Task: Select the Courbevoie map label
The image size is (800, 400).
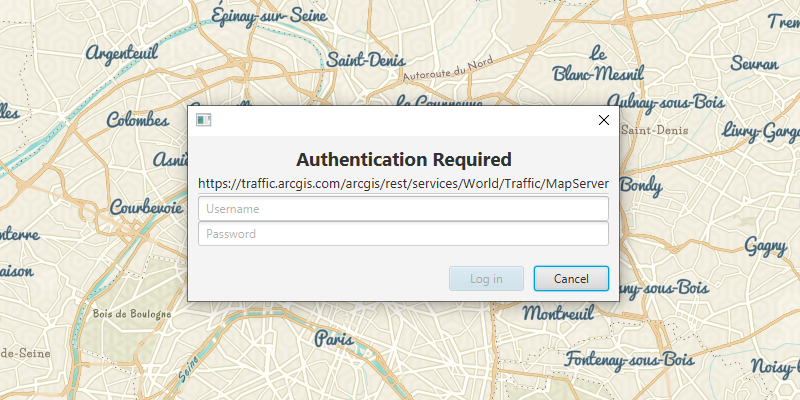Action: 146,207
